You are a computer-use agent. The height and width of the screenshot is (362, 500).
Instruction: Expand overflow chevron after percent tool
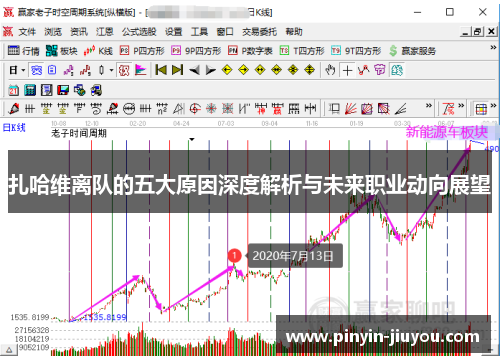(461, 106)
